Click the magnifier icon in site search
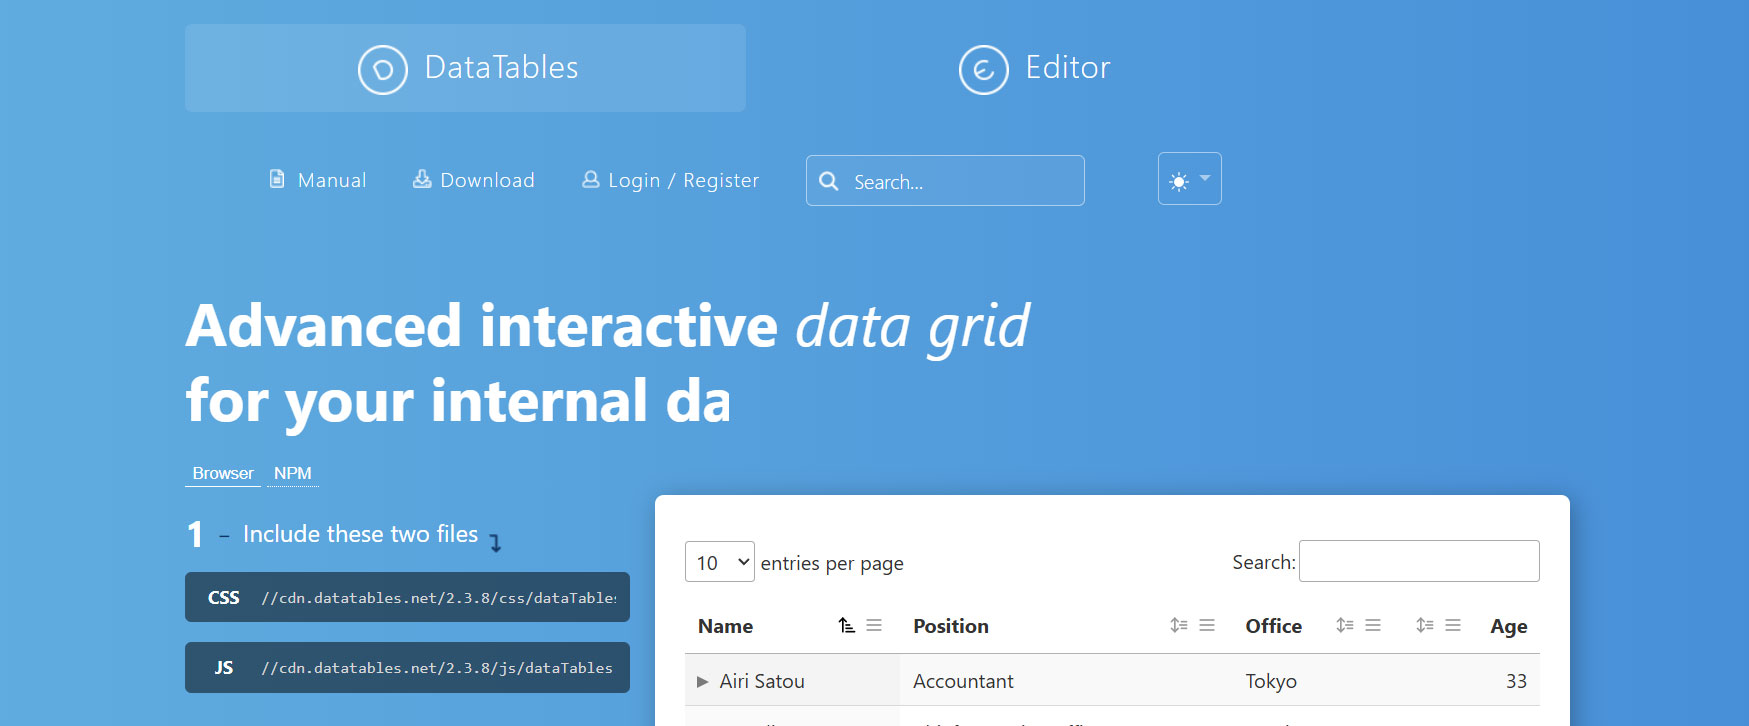Image resolution: width=1749 pixels, height=726 pixels. coord(829,181)
